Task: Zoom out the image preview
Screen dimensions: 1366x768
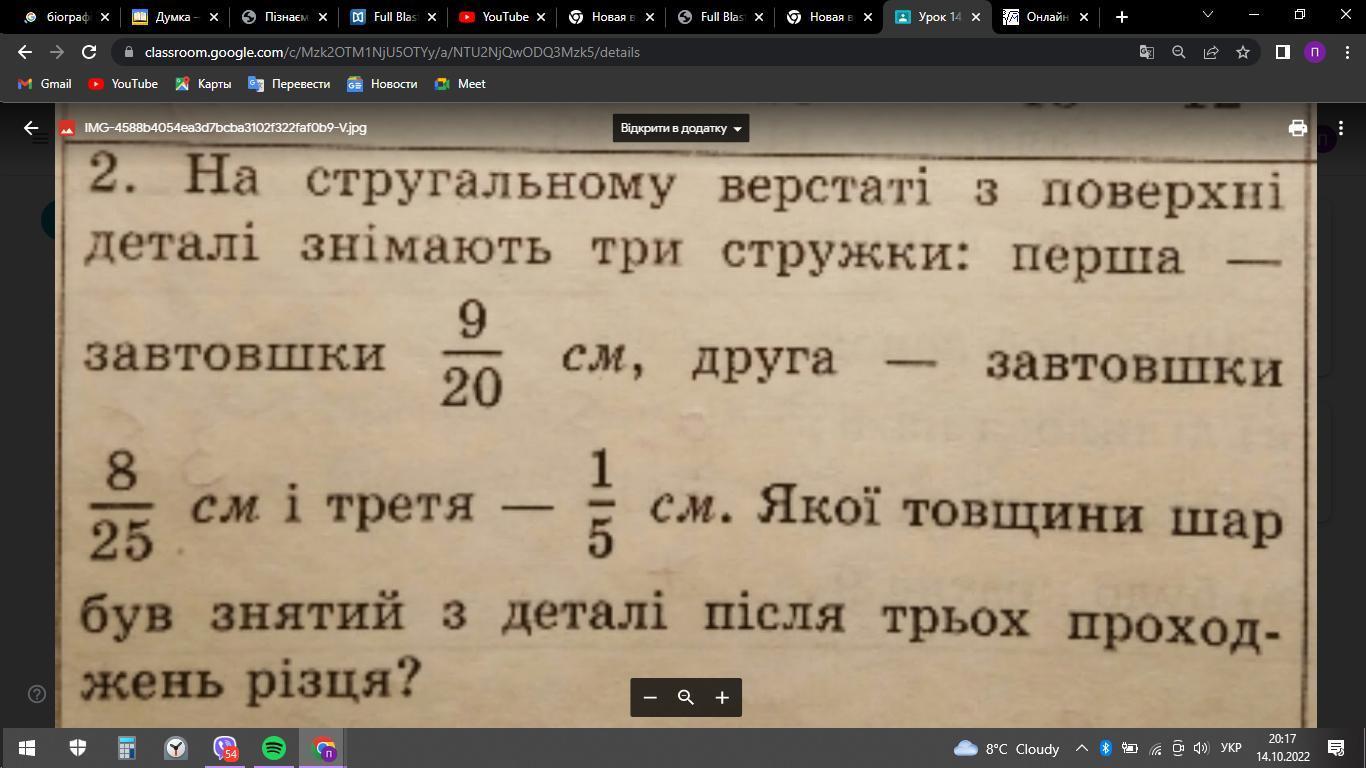Action: [650, 697]
